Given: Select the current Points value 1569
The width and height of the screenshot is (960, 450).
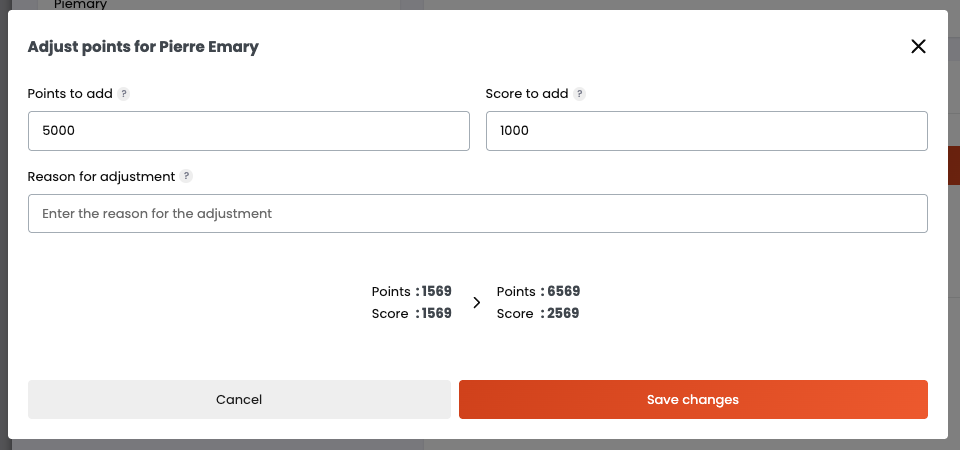Looking at the screenshot, I should pyautogui.click(x=436, y=292).
